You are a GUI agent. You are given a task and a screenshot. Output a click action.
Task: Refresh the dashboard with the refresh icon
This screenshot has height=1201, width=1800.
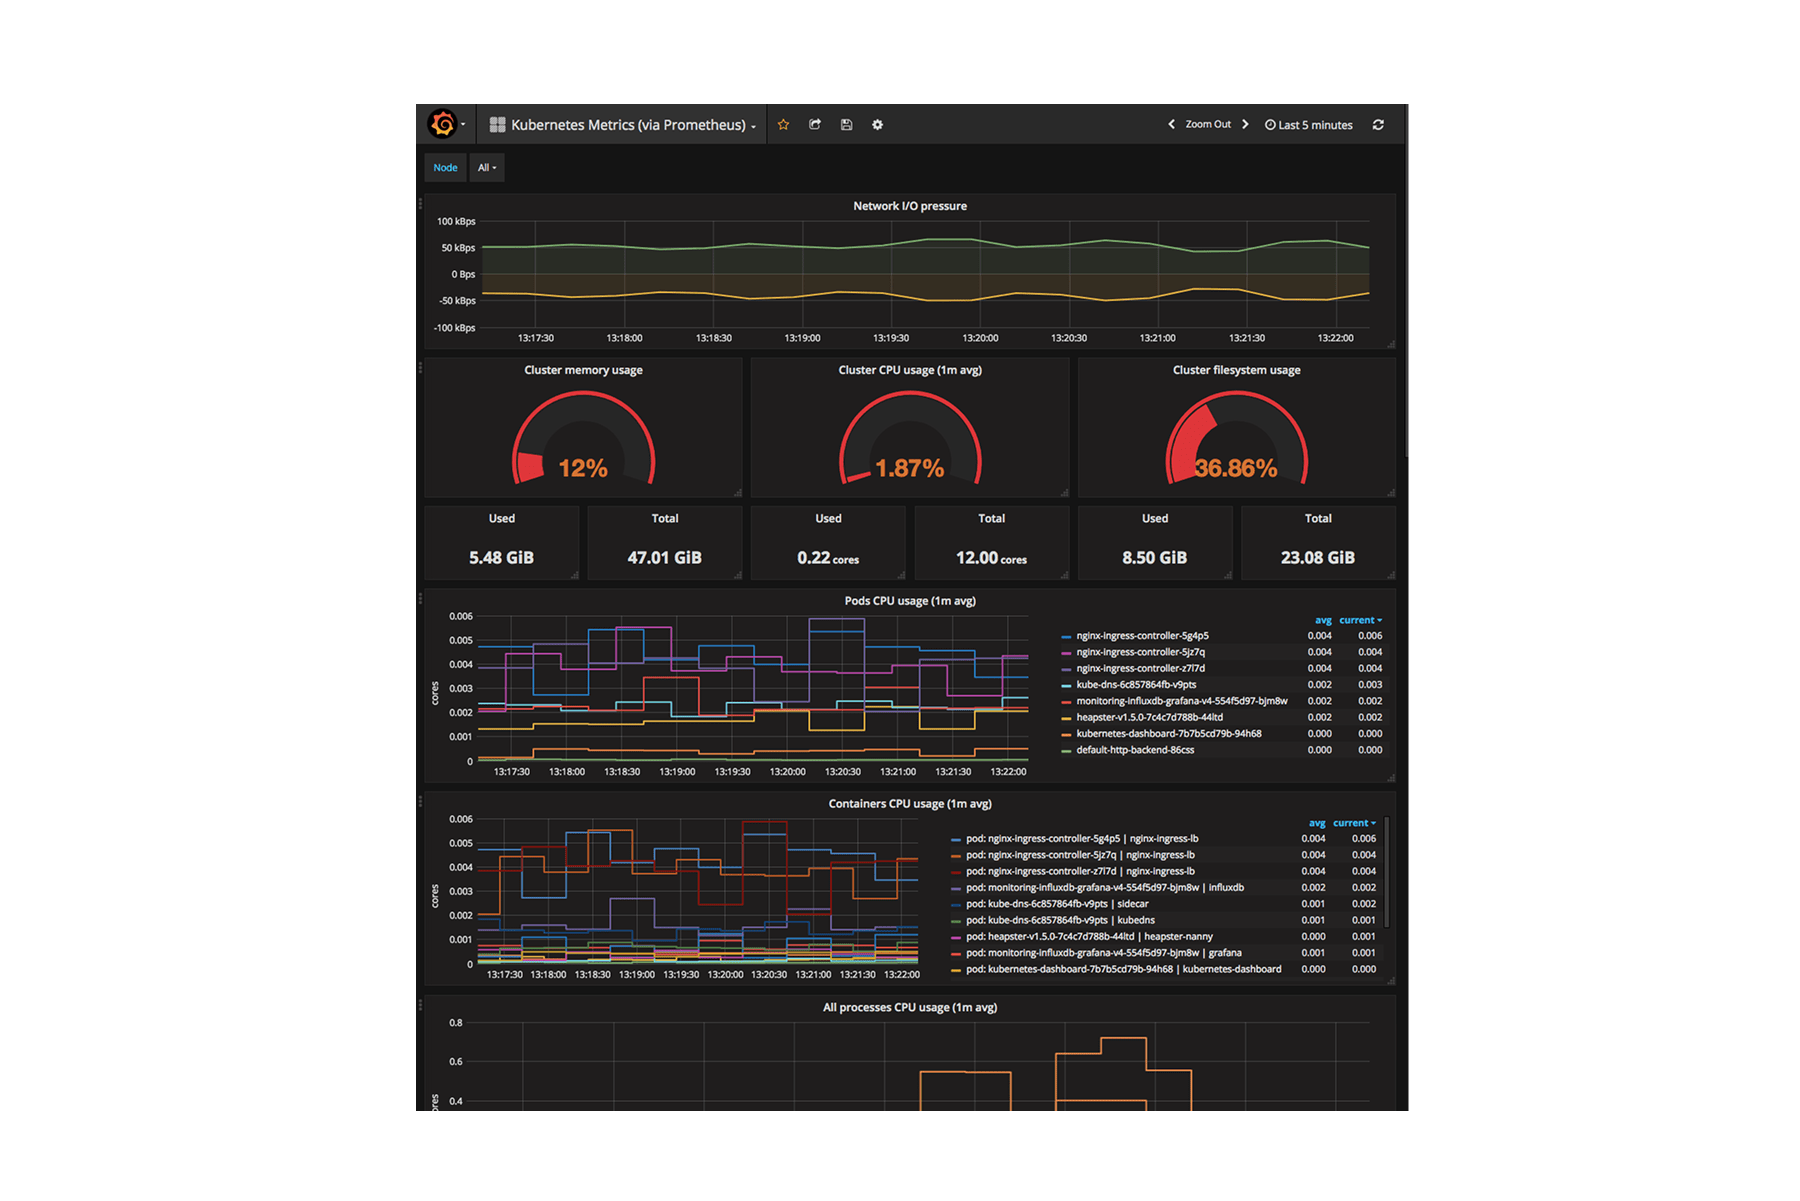pyautogui.click(x=1378, y=125)
